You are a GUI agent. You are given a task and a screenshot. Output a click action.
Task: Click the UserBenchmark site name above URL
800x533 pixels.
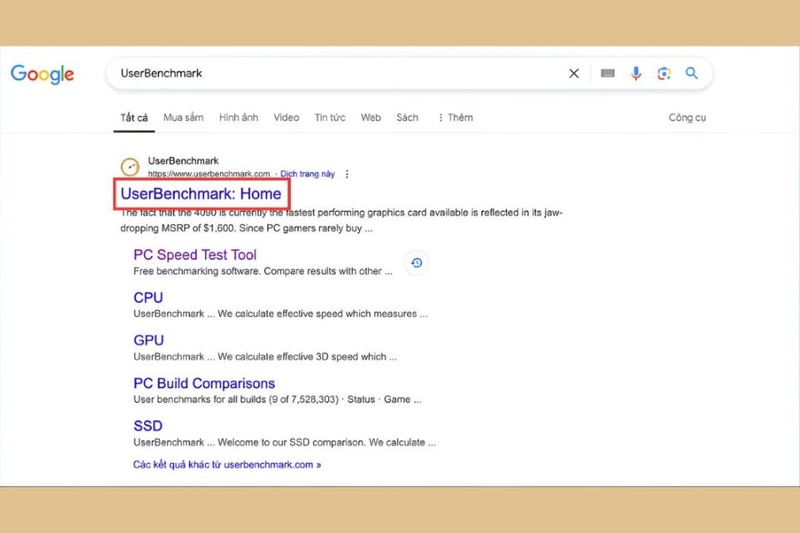tap(183, 161)
